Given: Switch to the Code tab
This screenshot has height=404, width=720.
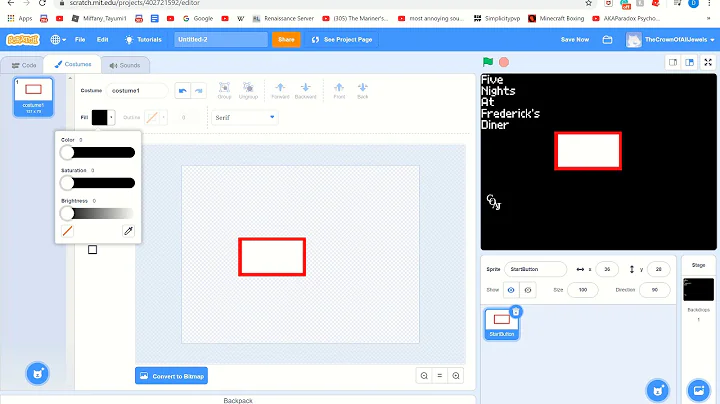Looking at the screenshot, I should 23,65.
